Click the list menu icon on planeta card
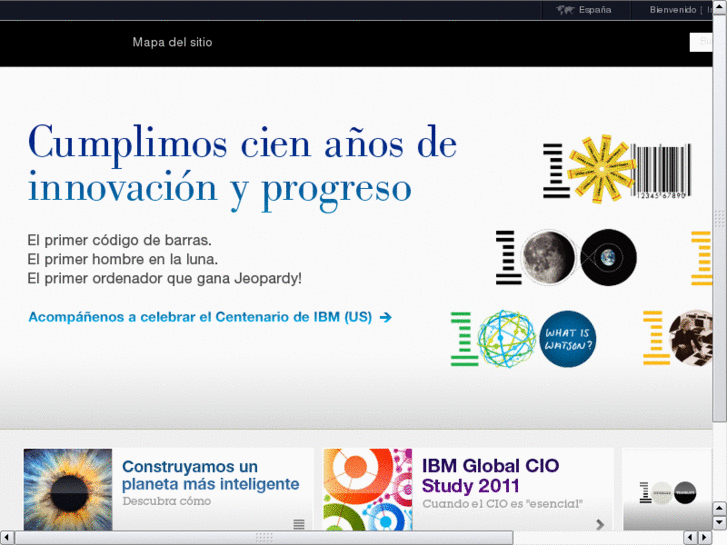Image resolution: width=727 pixels, height=545 pixels. [299, 524]
